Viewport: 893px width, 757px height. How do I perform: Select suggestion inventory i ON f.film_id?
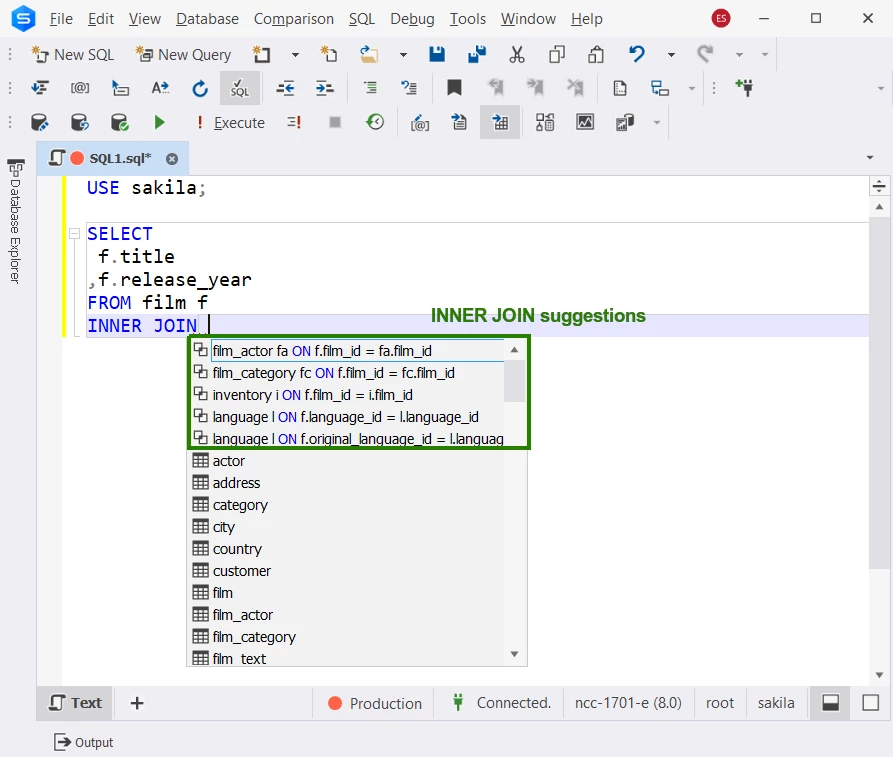tap(348, 395)
